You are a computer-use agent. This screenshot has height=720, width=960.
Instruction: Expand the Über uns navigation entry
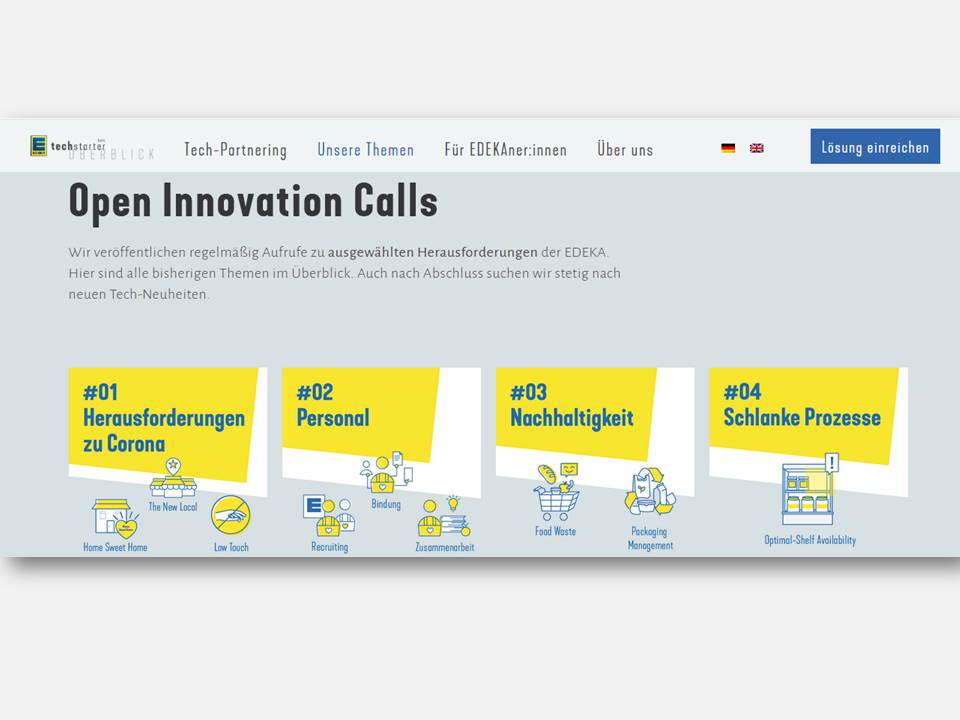[624, 148]
